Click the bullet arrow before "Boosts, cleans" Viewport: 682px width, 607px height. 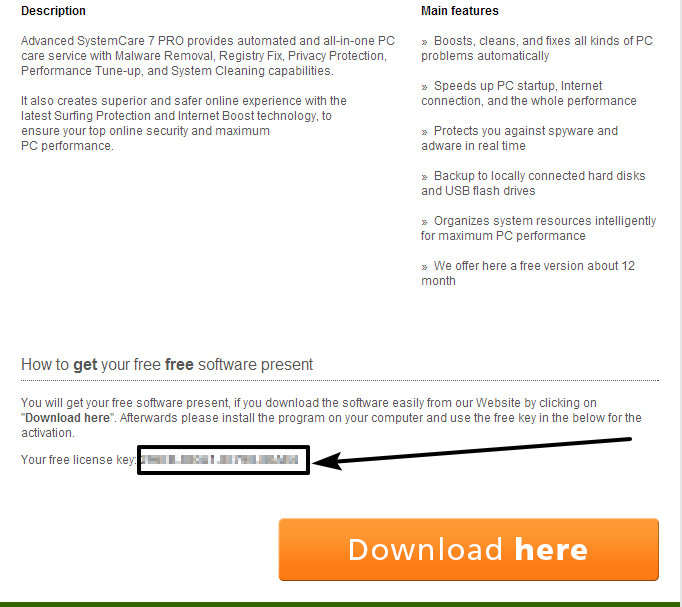(x=425, y=42)
